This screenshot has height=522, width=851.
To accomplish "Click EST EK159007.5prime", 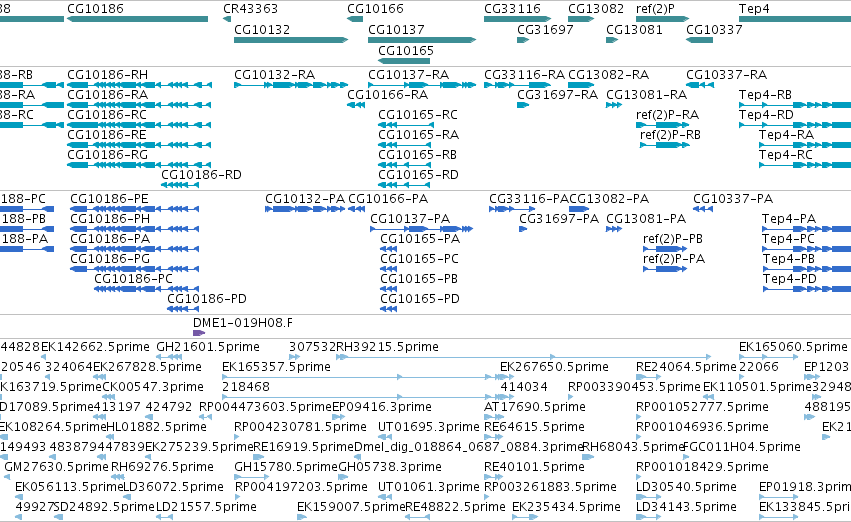I will click(302, 517).
